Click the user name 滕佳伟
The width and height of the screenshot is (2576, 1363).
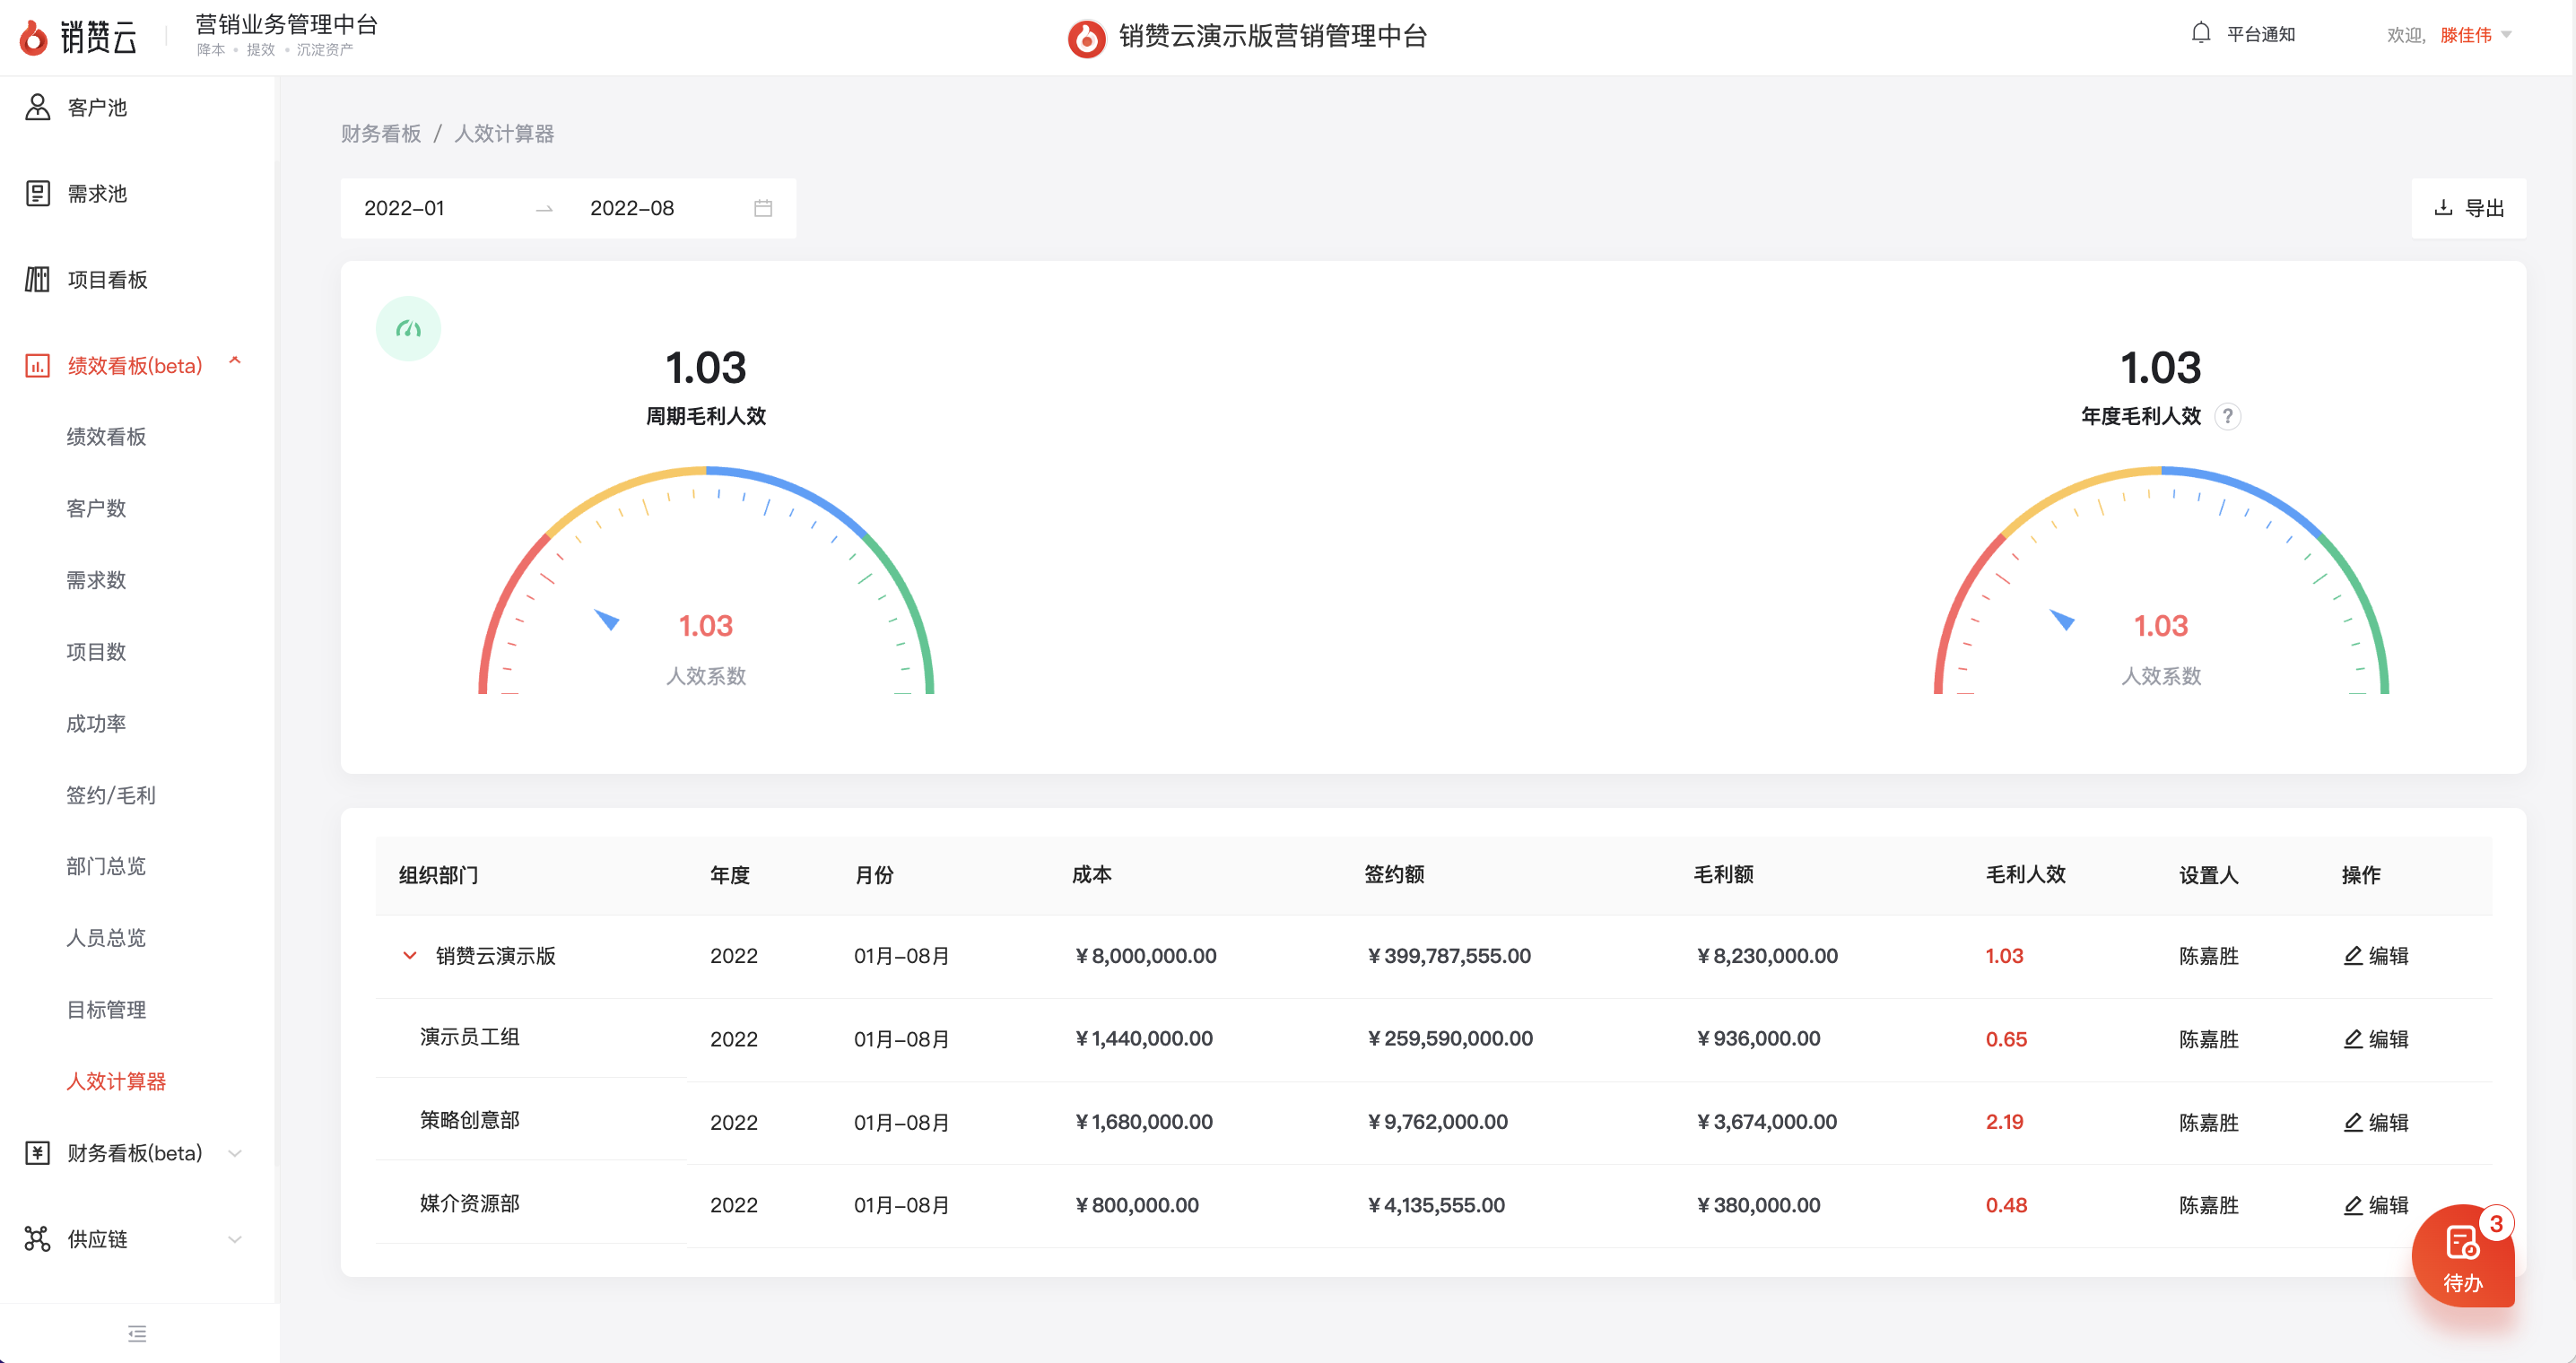(2465, 35)
